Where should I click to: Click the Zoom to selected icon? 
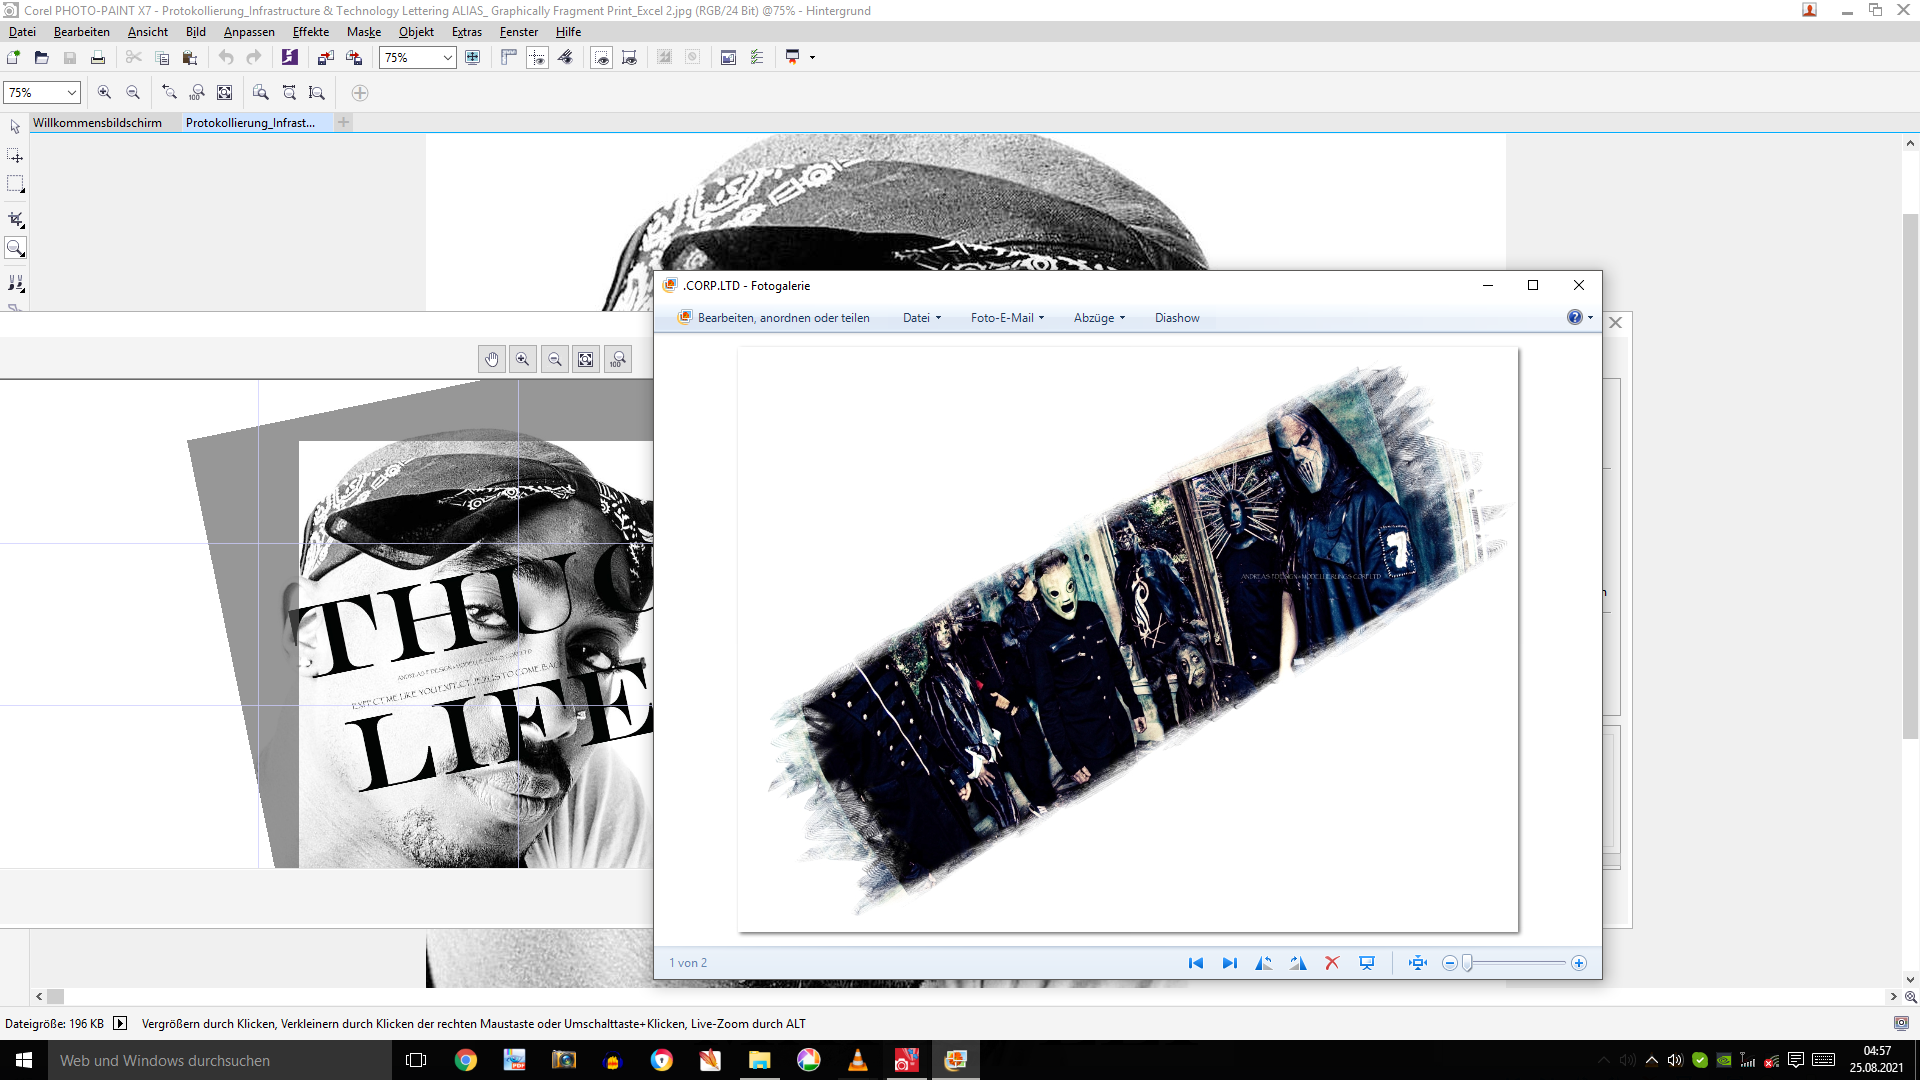261,92
